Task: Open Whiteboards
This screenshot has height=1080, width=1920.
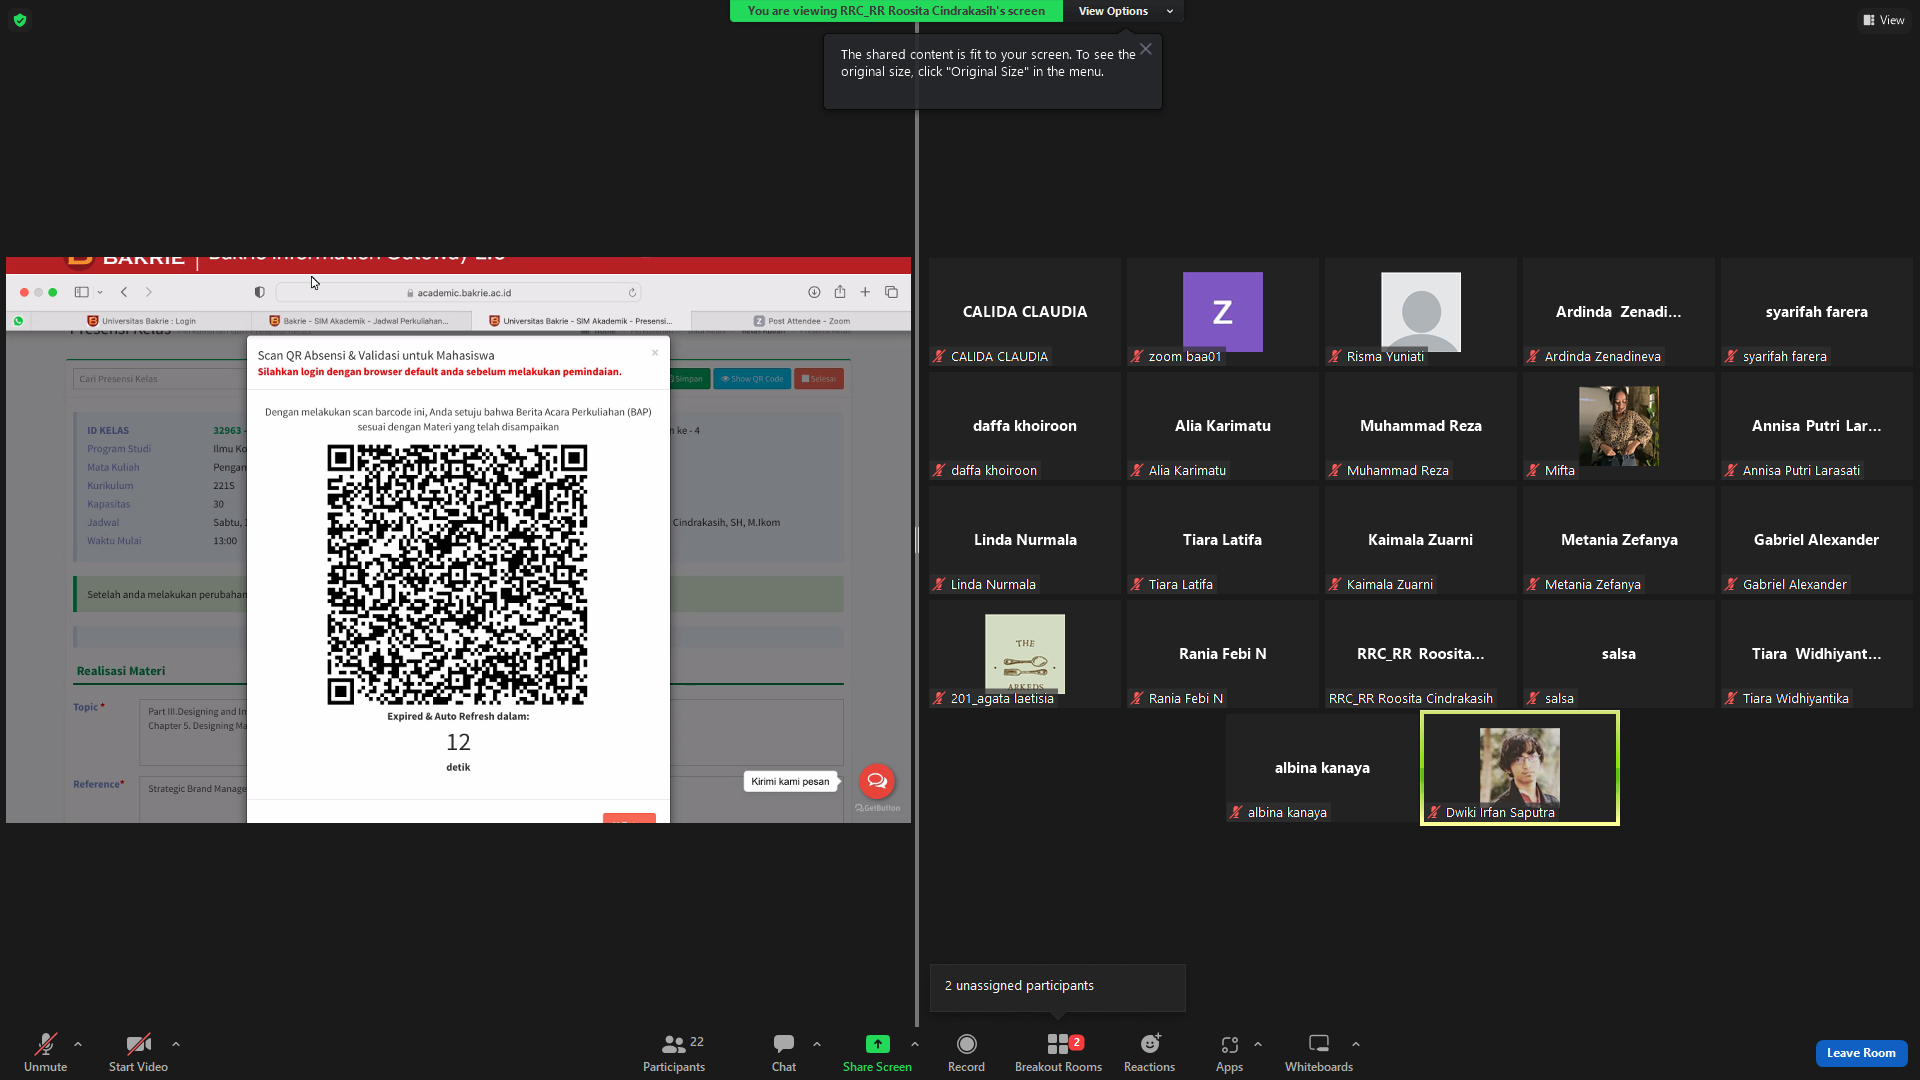Action: pos(1319,1052)
